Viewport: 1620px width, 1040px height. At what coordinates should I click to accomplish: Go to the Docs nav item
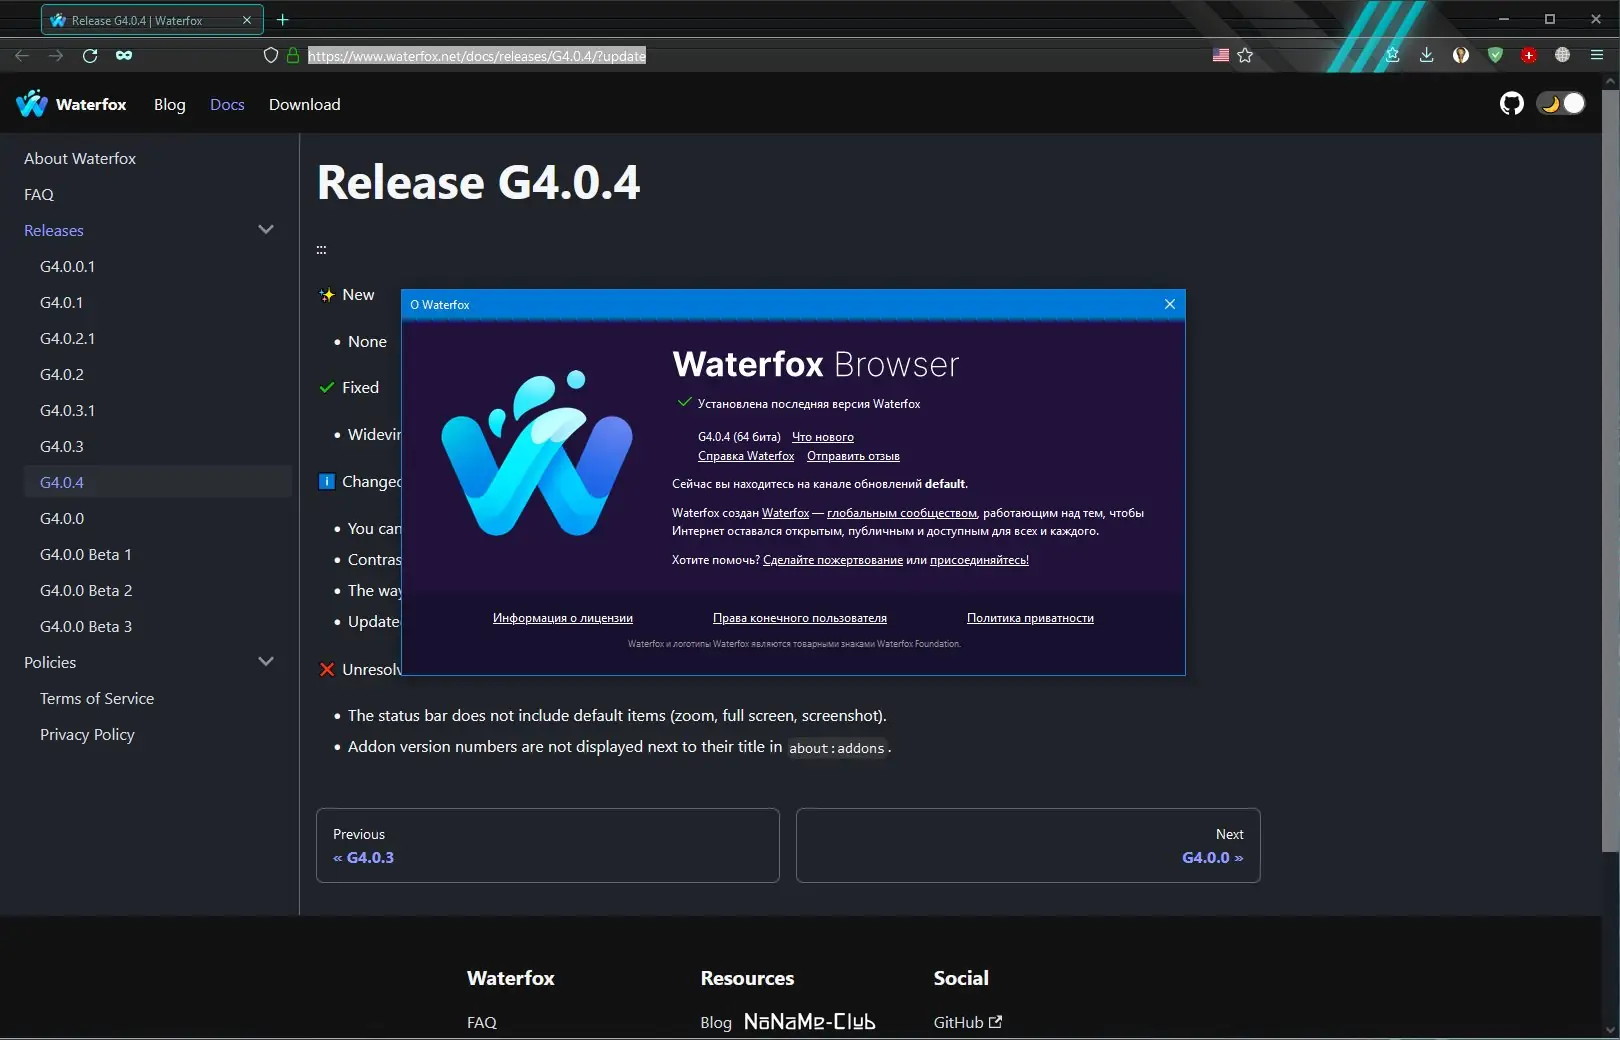tap(227, 105)
